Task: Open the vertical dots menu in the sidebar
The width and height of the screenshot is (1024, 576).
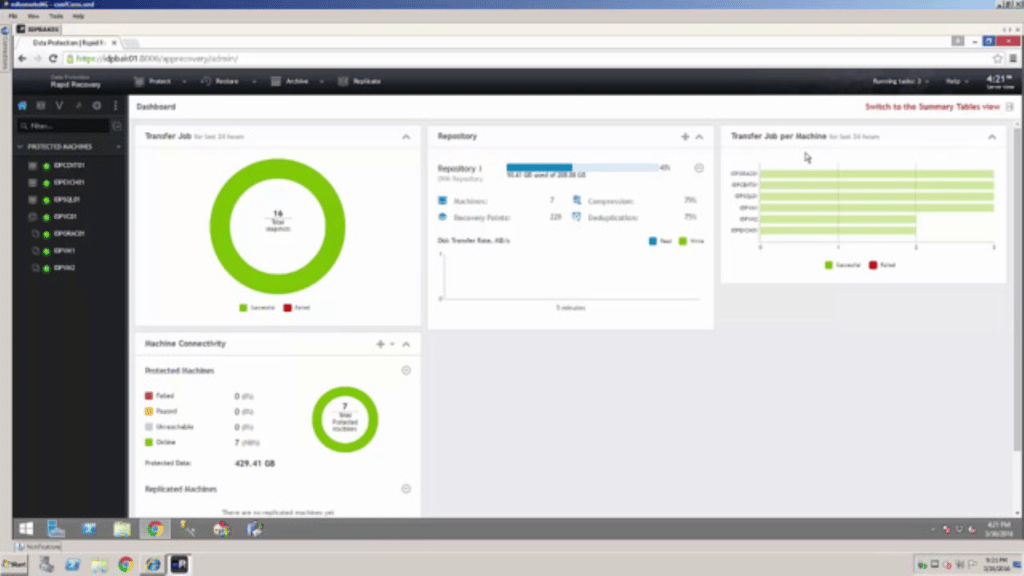Action: tap(114, 106)
